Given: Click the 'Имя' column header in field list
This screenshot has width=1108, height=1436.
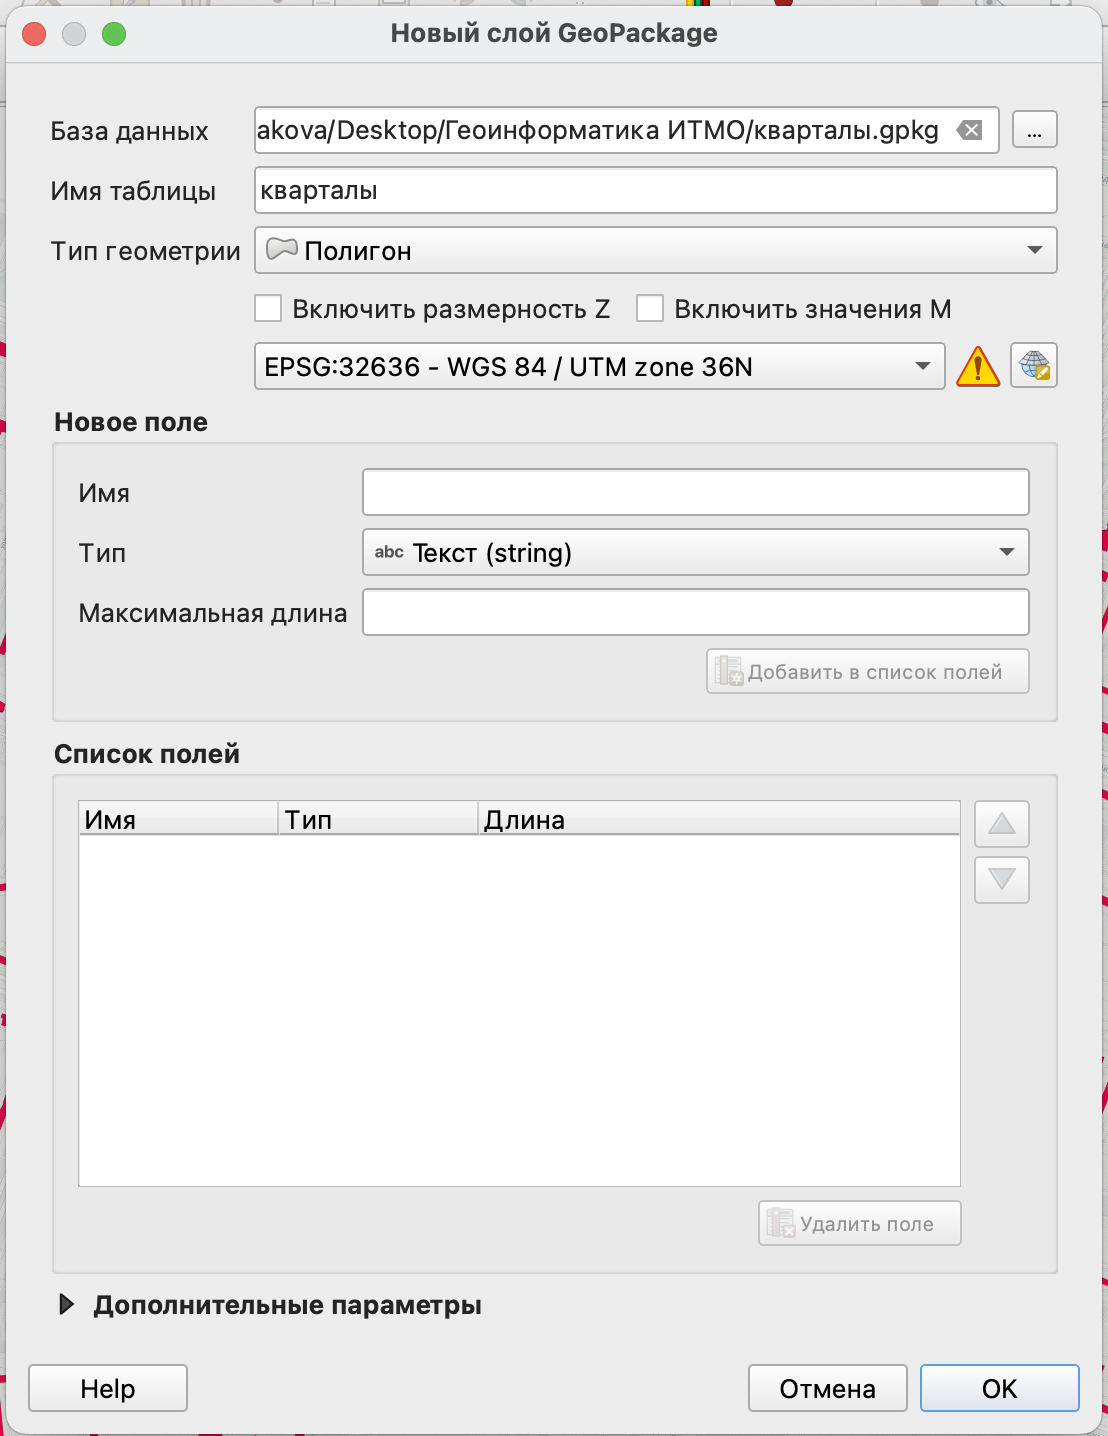Looking at the screenshot, I should [177, 819].
